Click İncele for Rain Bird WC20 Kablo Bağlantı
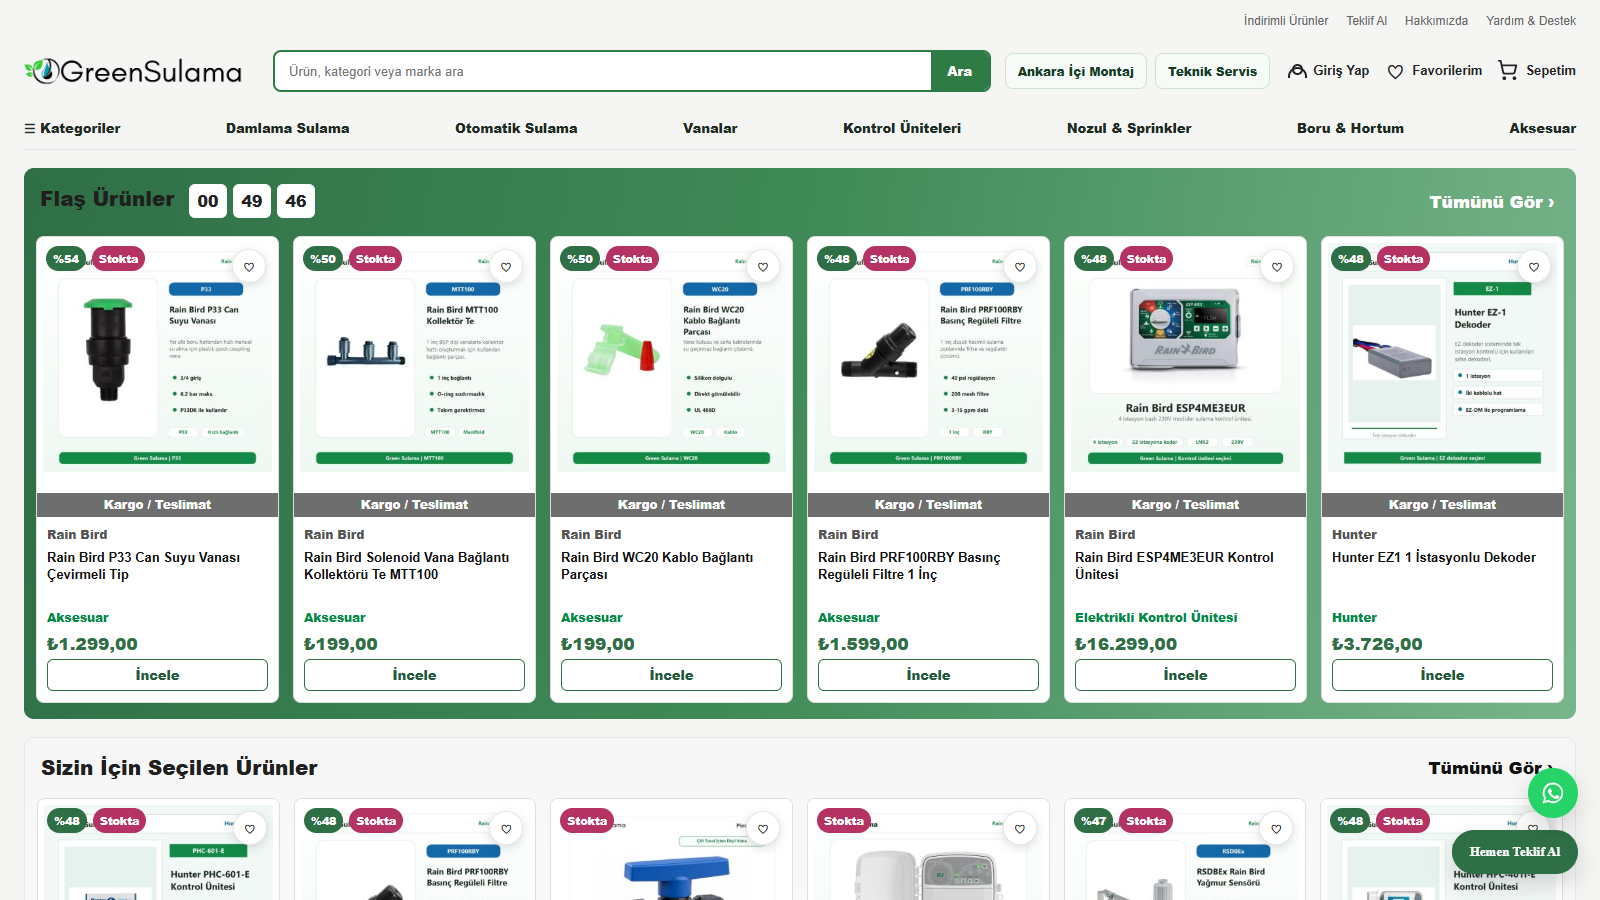 coord(671,675)
